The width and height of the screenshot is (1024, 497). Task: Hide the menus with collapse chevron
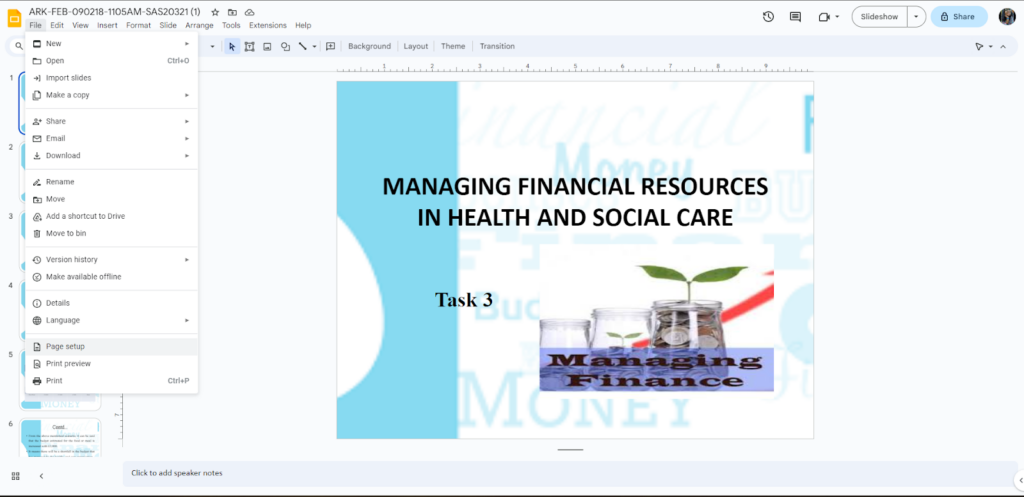[x=1003, y=46]
